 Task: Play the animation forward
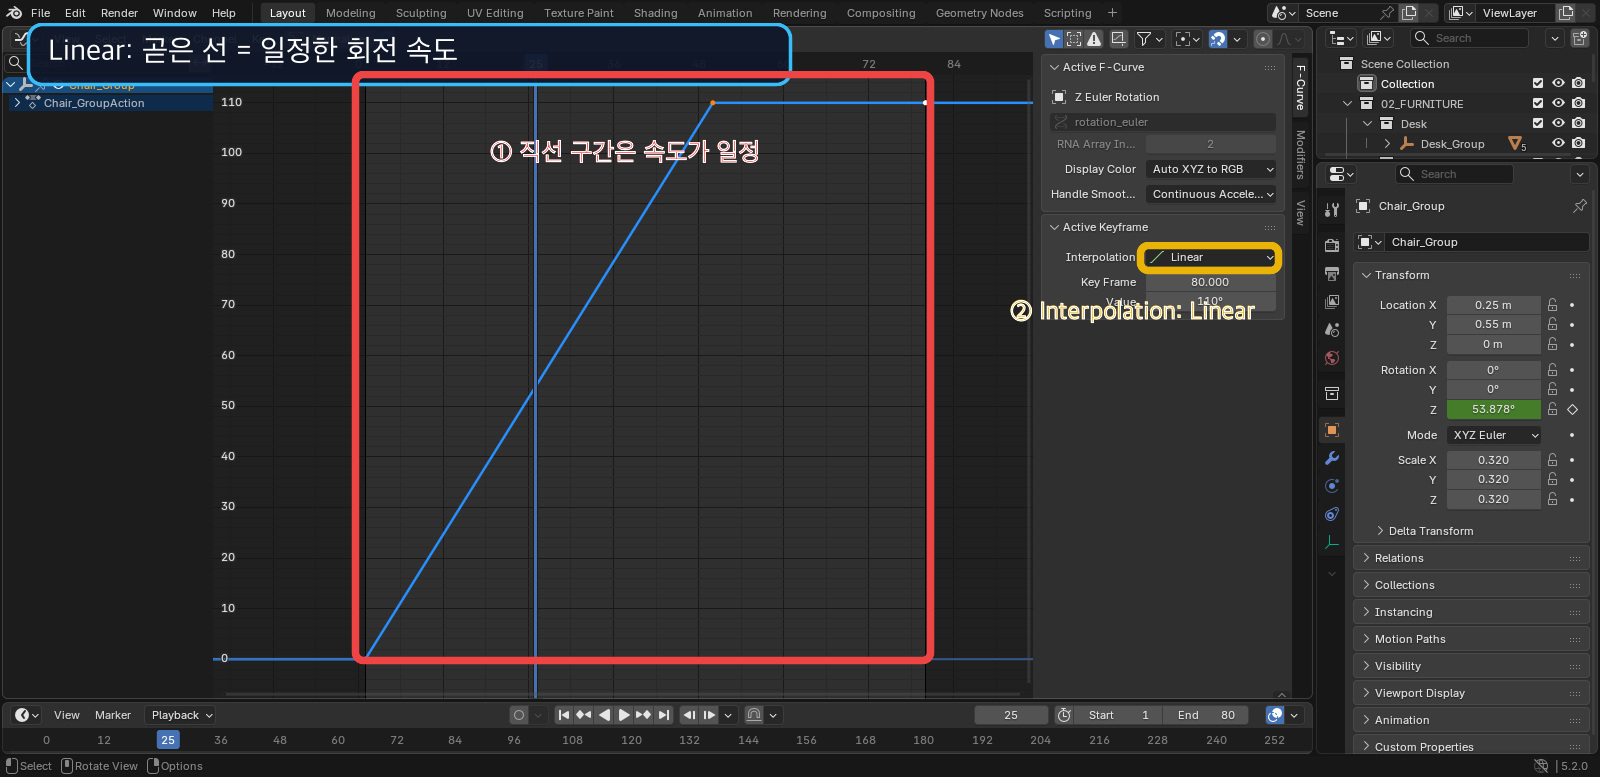tap(624, 715)
